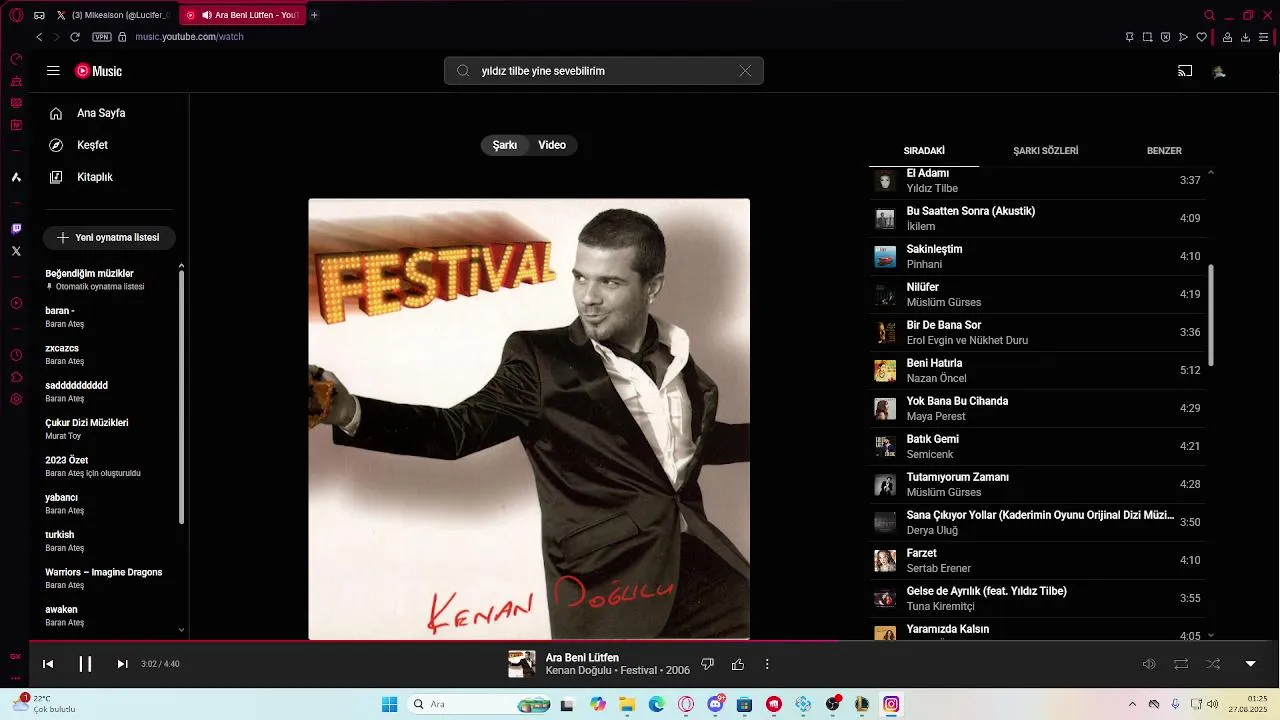Click the queue list scrollbar
Viewport: 1280px width, 720px height.
[1211, 315]
